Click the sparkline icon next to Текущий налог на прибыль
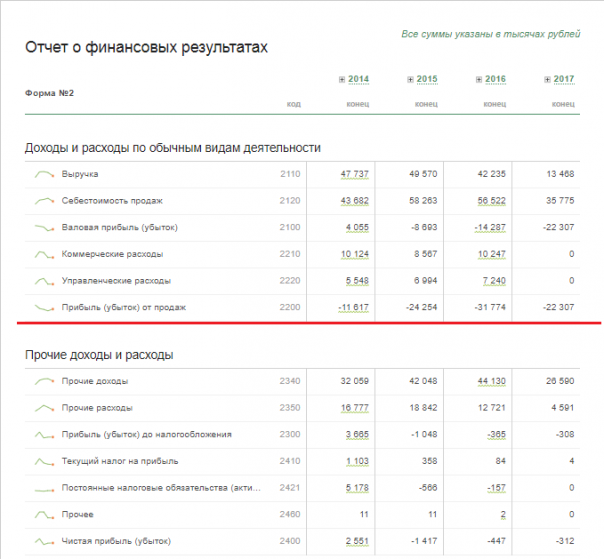Screen dimensions: 604x559 [x=45, y=461]
